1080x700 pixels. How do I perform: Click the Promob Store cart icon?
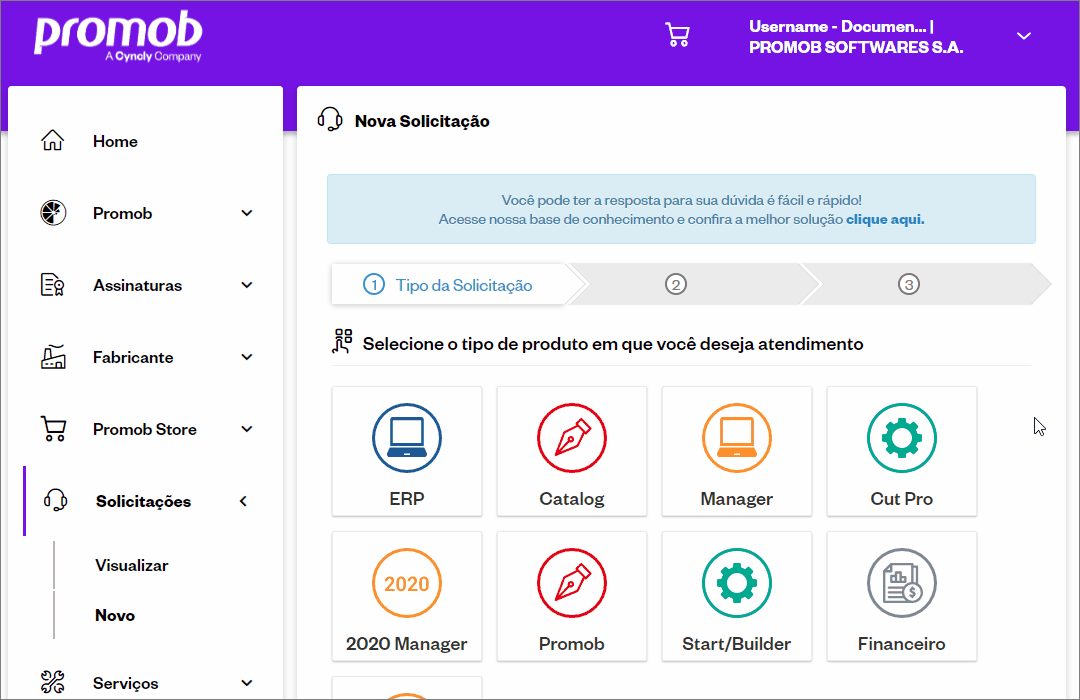(53, 429)
